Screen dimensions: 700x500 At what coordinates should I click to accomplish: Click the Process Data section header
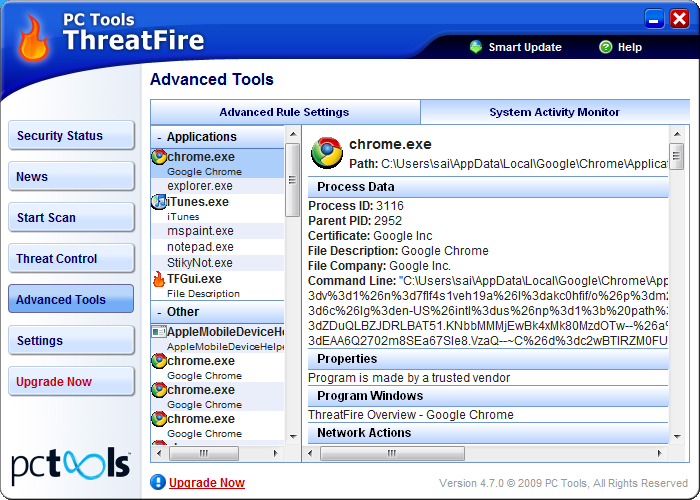click(x=488, y=187)
